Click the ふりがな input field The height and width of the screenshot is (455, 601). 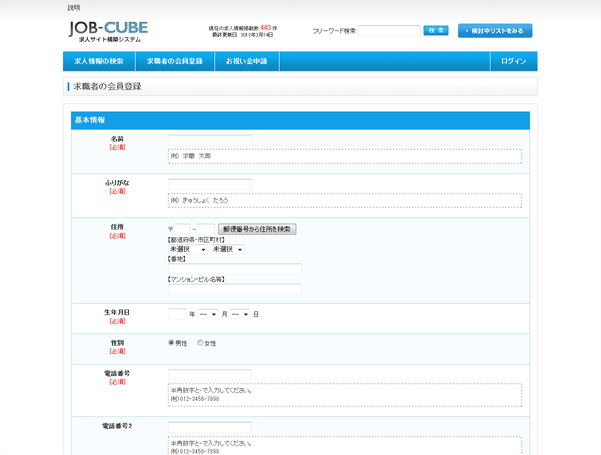click(209, 185)
